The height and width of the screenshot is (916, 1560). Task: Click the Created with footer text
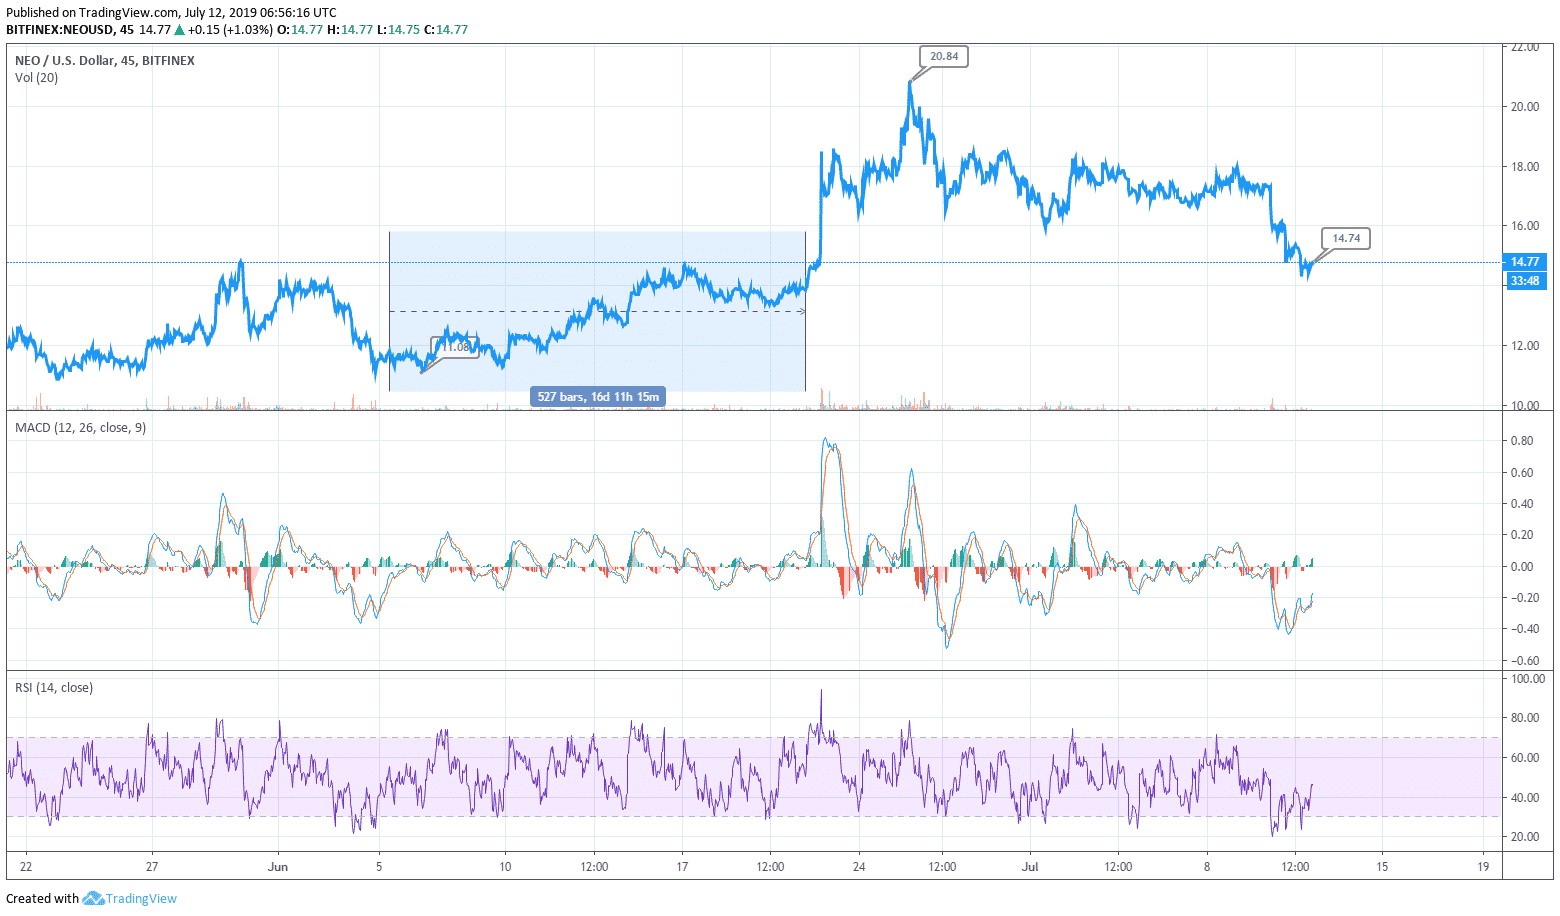[42, 898]
